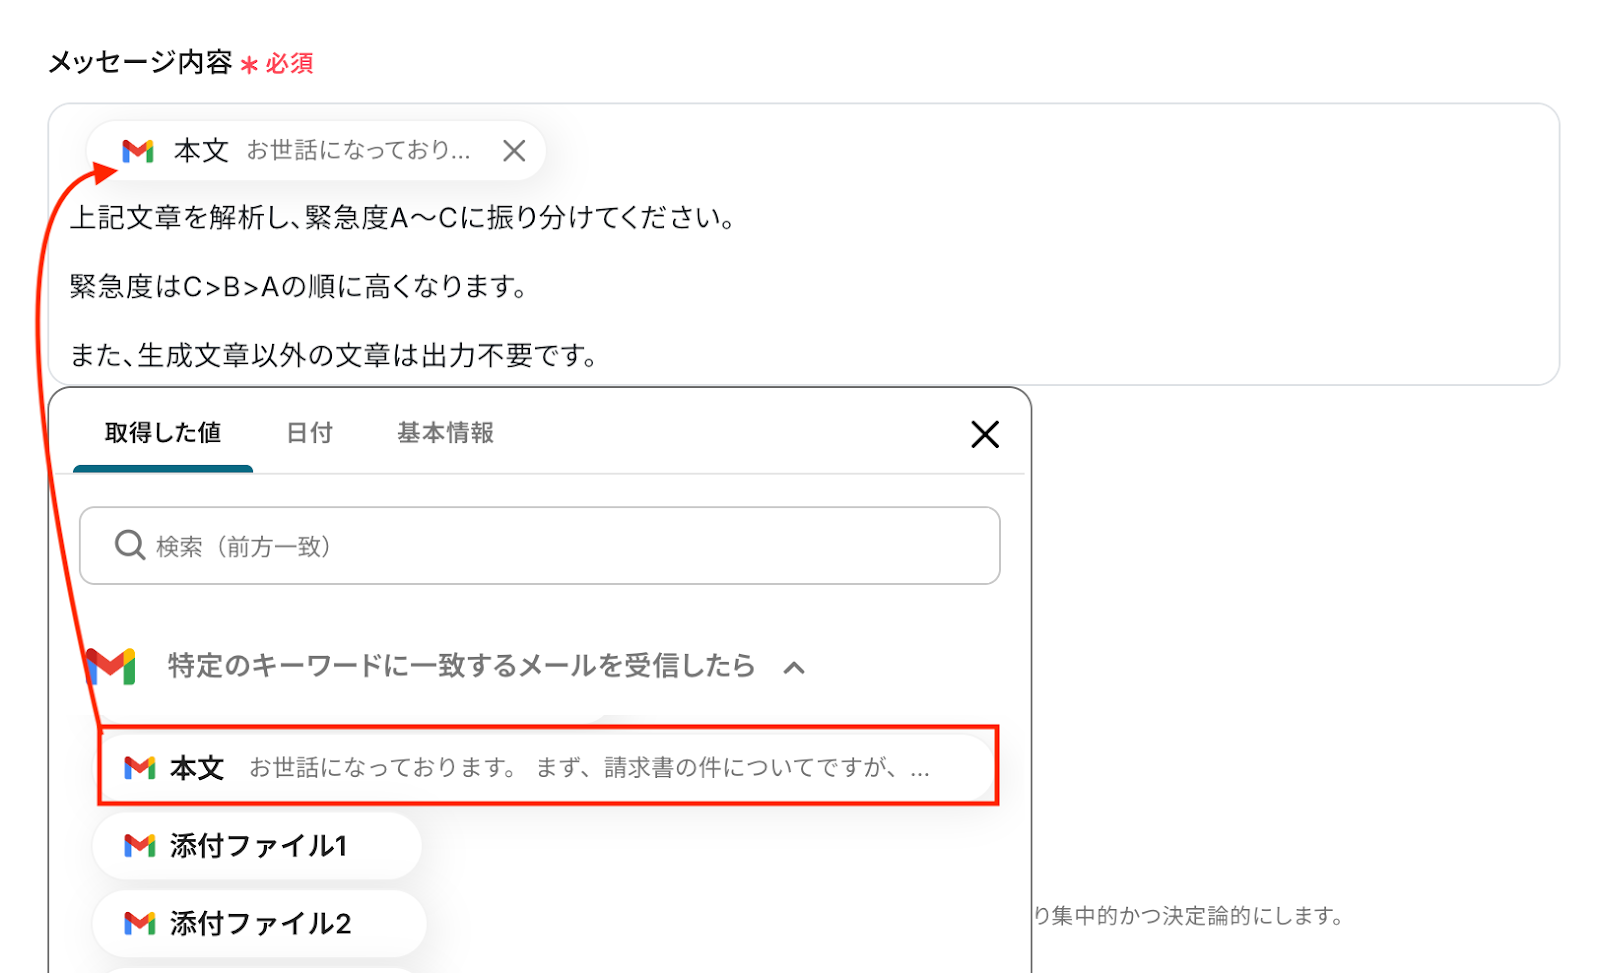Click the large Gmail icon beside the trigger name
This screenshot has width=1600, height=973.
110,666
